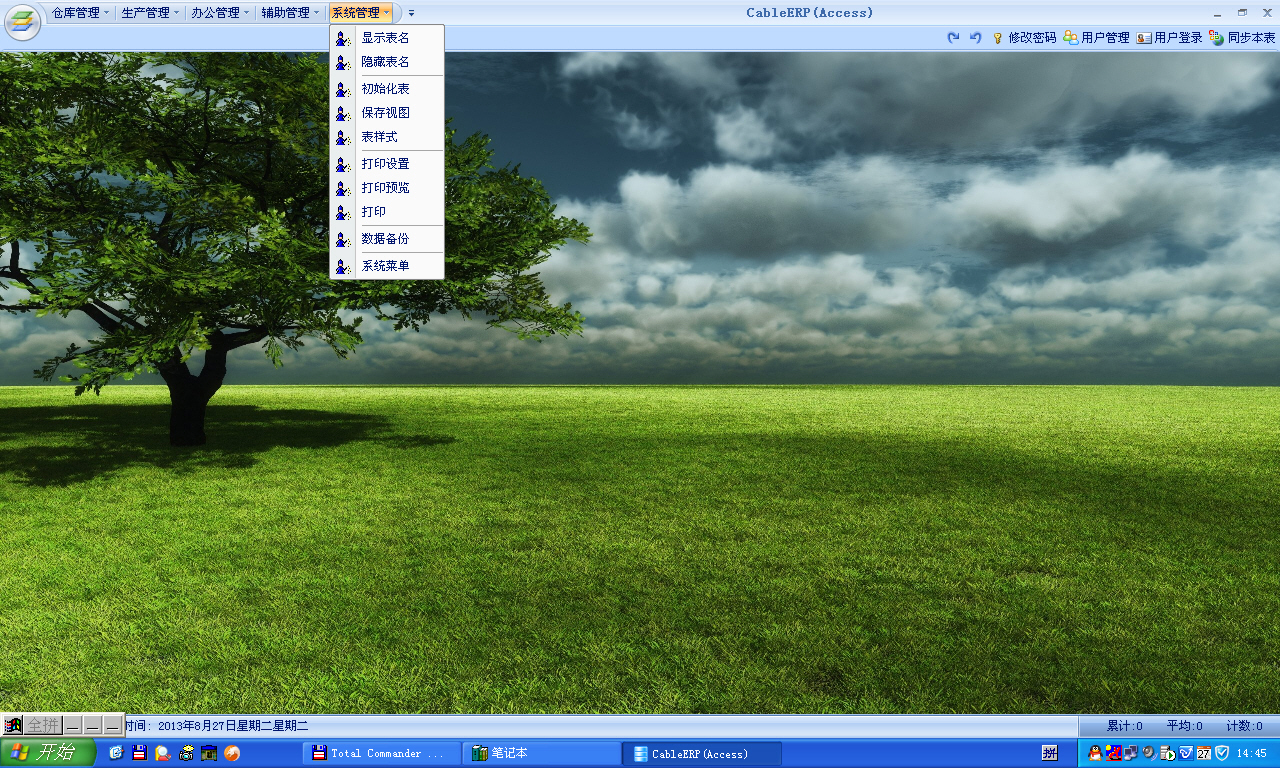Click the toolbar customize arrow after 系统管理
The height and width of the screenshot is (768, 1280).
[x=411, y=13]
